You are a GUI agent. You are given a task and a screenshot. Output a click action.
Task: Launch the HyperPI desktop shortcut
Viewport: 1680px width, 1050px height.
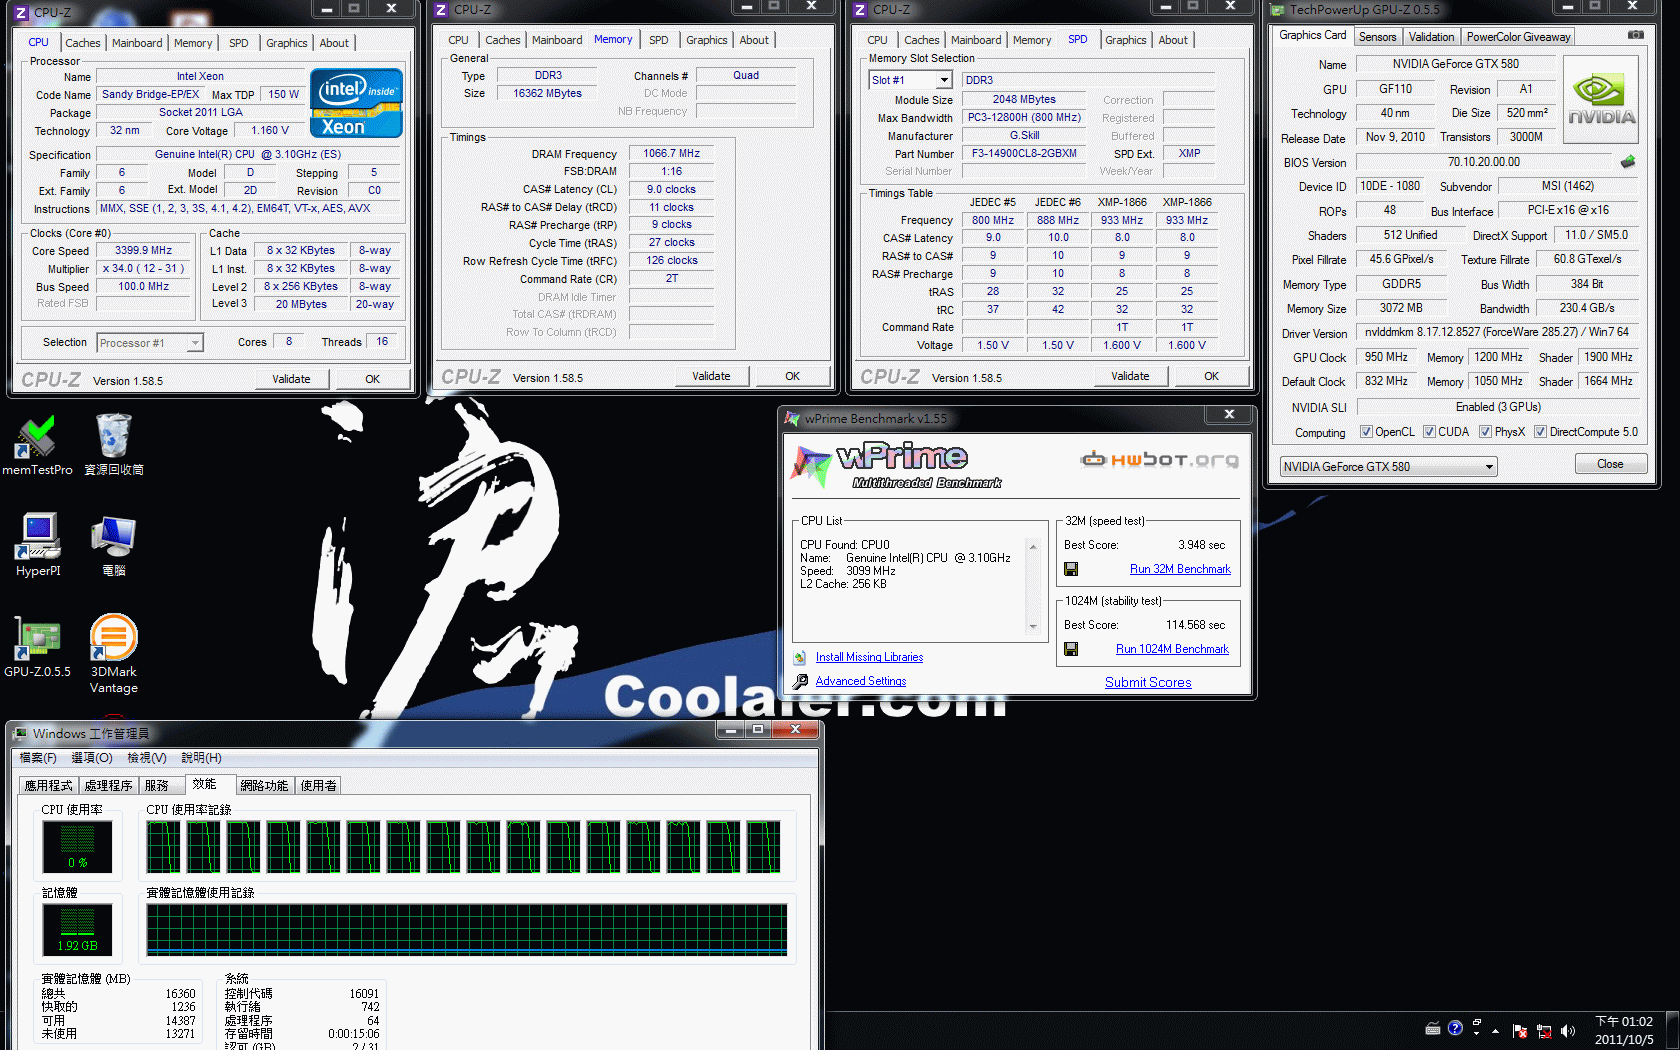pyautogui.click(x=38, y=545)
